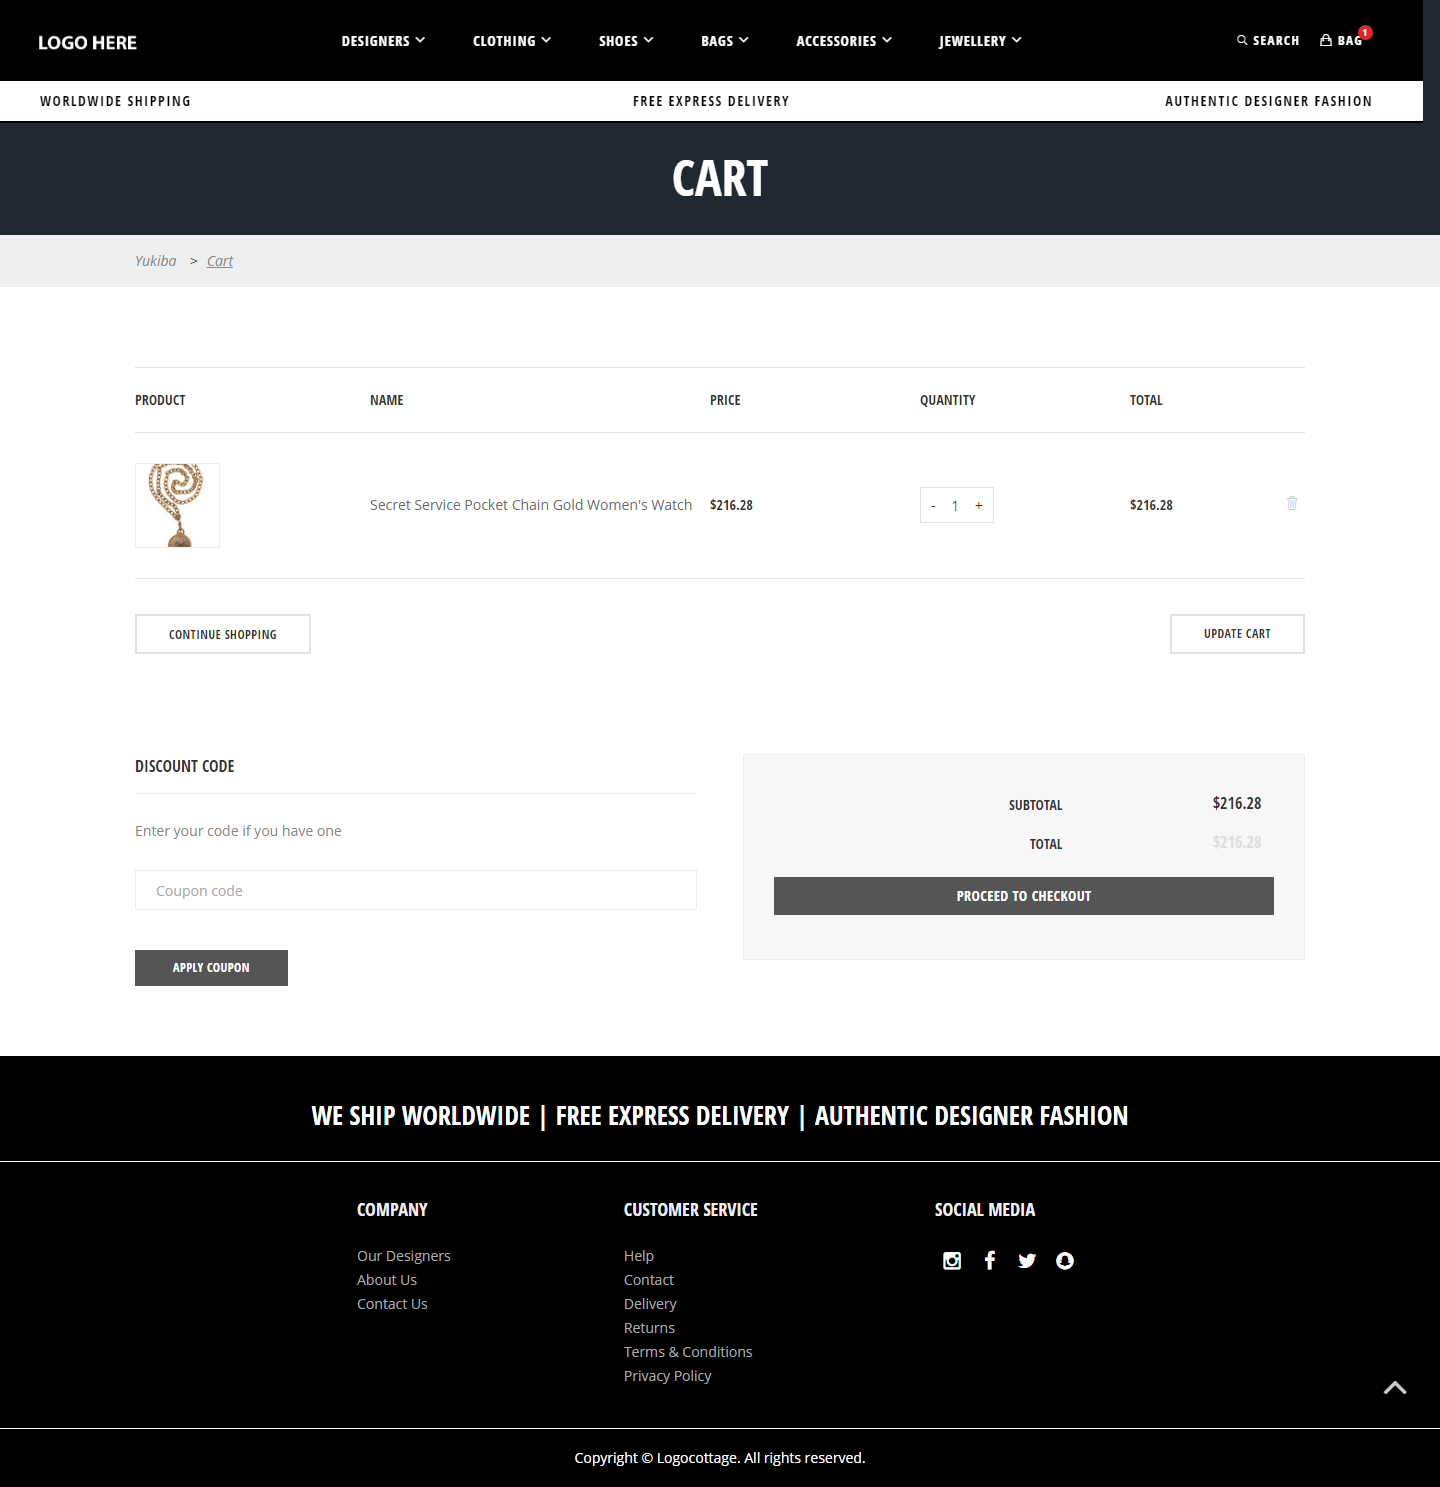Image resolution: width=1440 pixels, height=1487 pixels.
Task: Open the shopping Bag icon
Action: pos(1326,41)
